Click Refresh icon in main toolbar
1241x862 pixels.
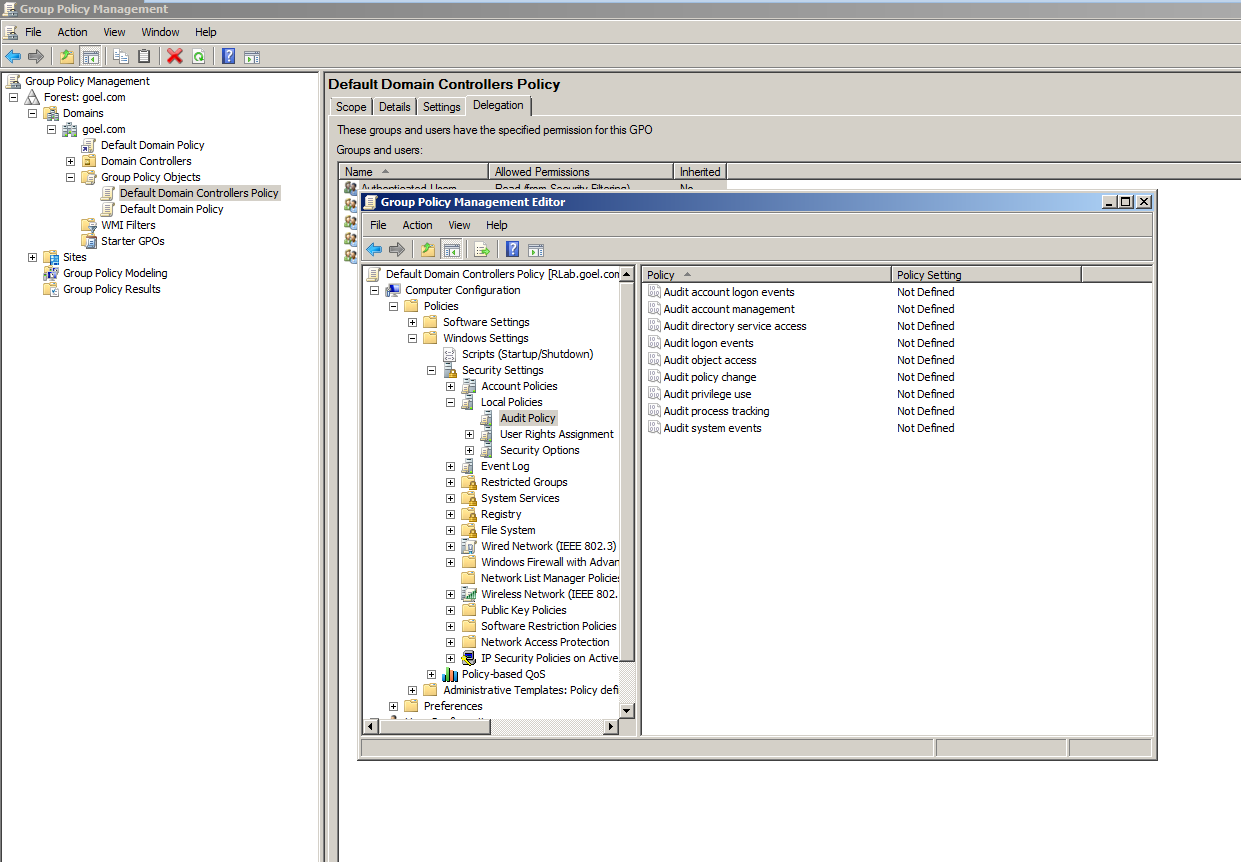pyautogui.click(x=198, y=56)
